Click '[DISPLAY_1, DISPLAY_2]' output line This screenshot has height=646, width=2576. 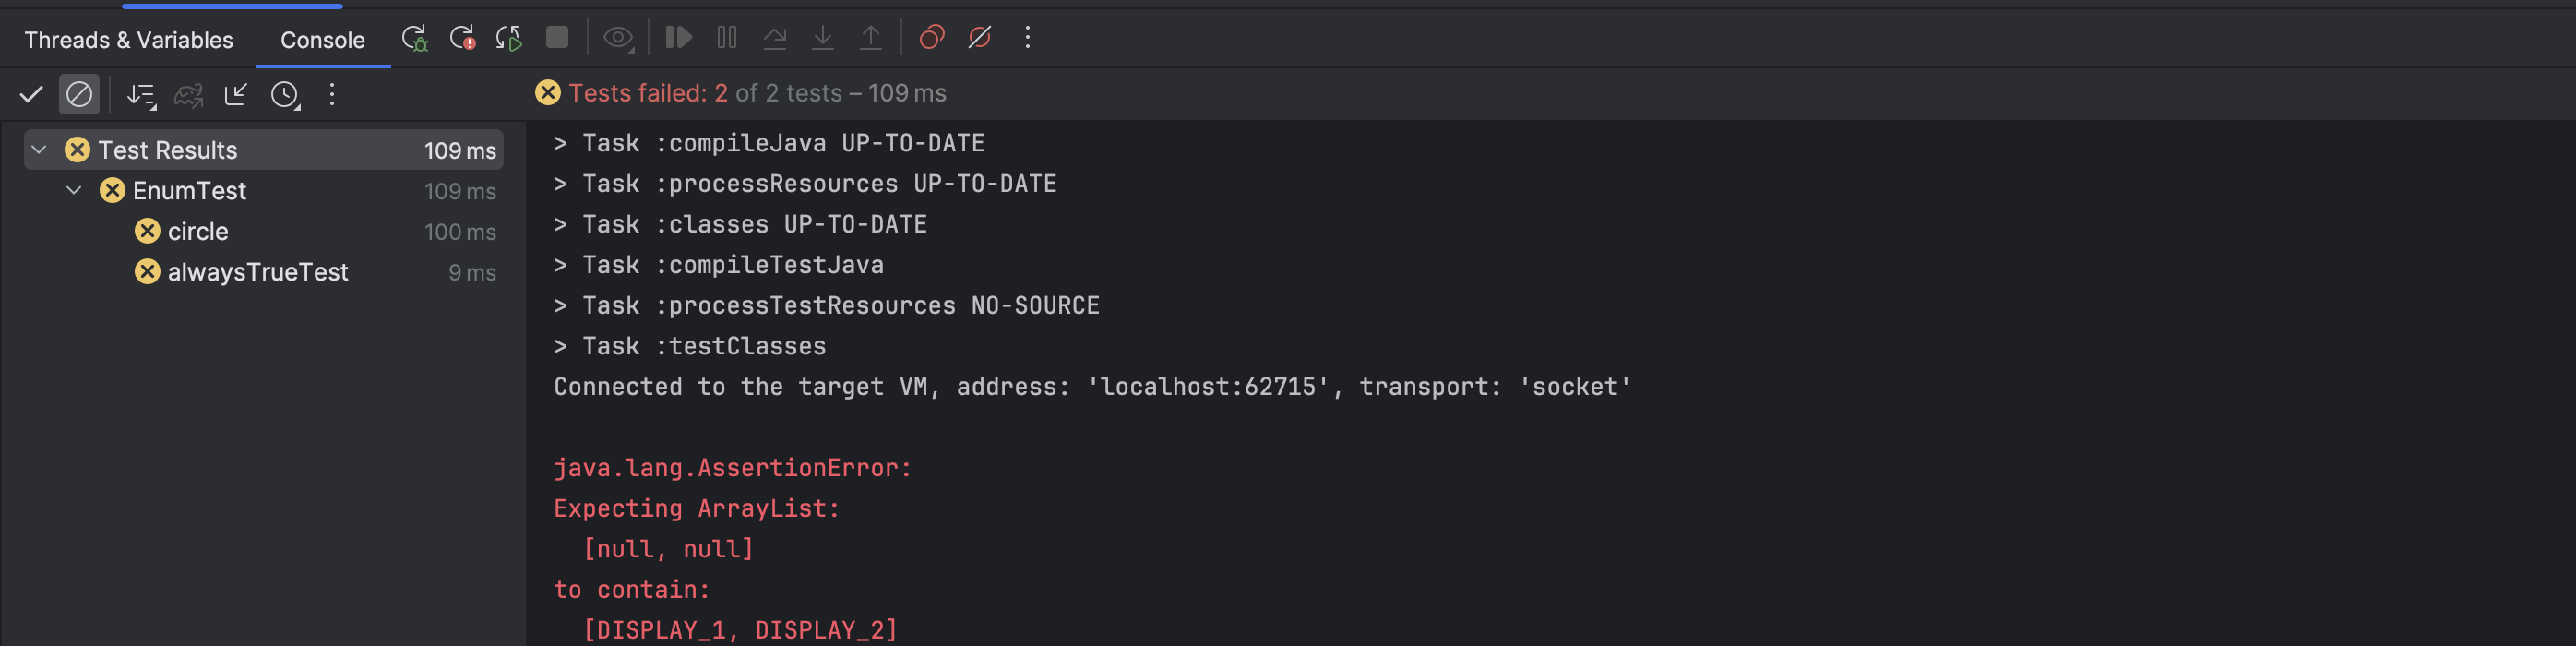coord(740,630)
